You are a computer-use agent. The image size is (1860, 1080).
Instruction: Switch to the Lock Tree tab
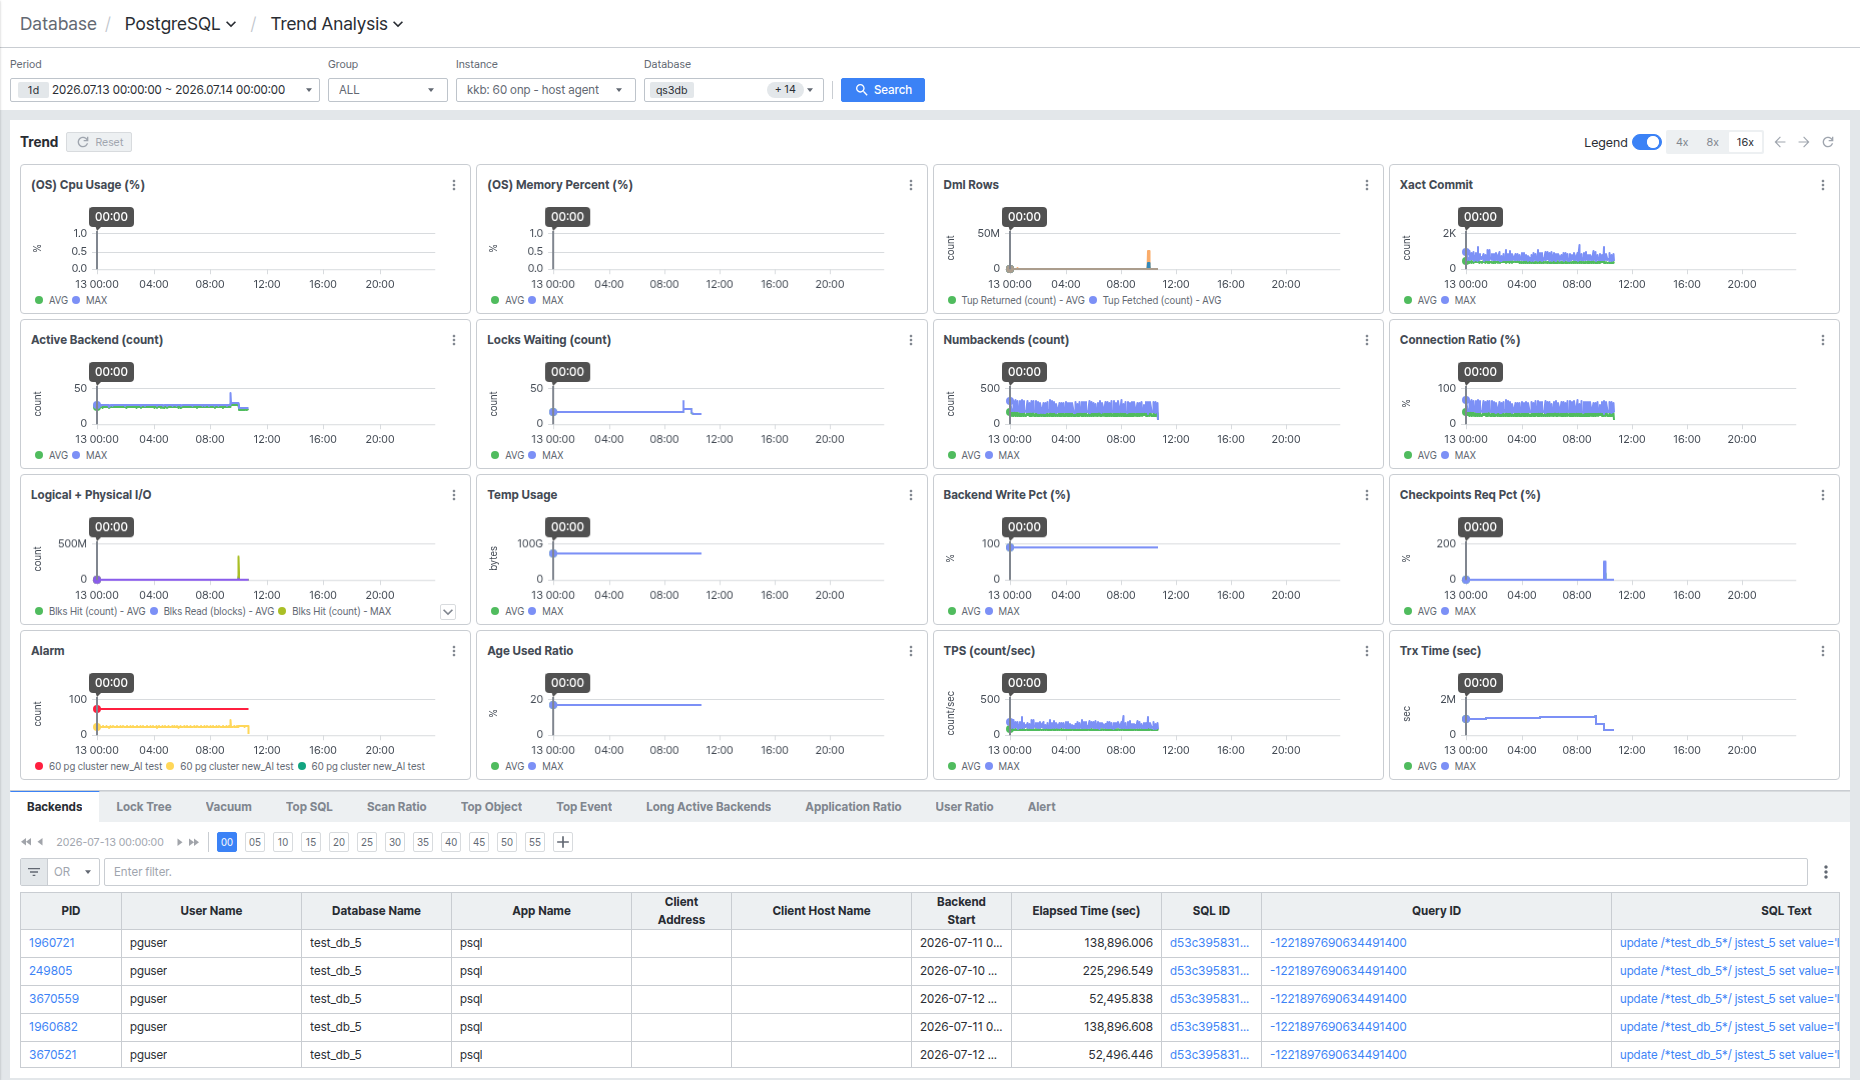point(143,807)
